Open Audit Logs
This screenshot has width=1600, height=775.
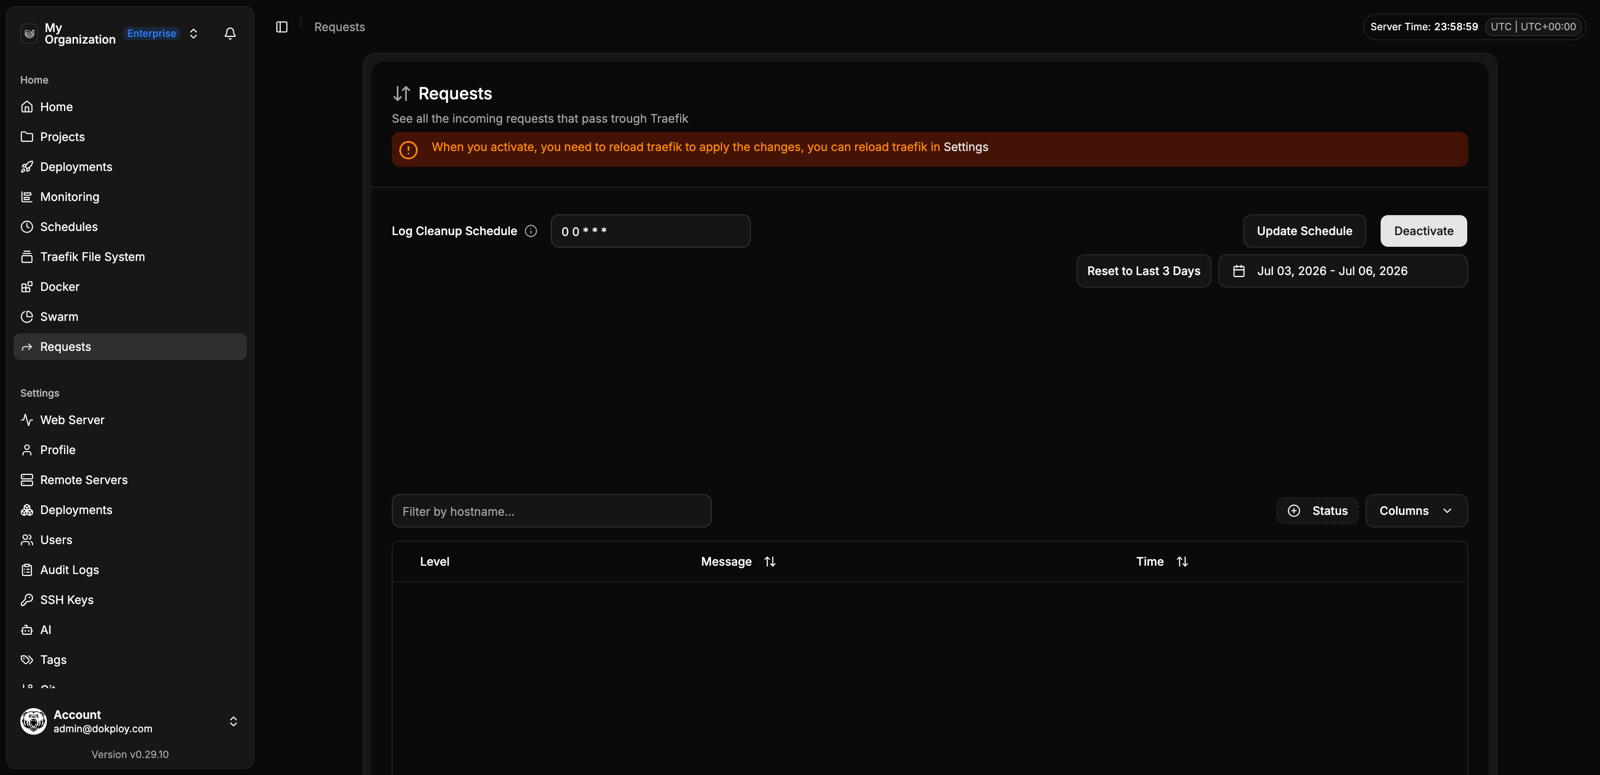coord(130,570)
